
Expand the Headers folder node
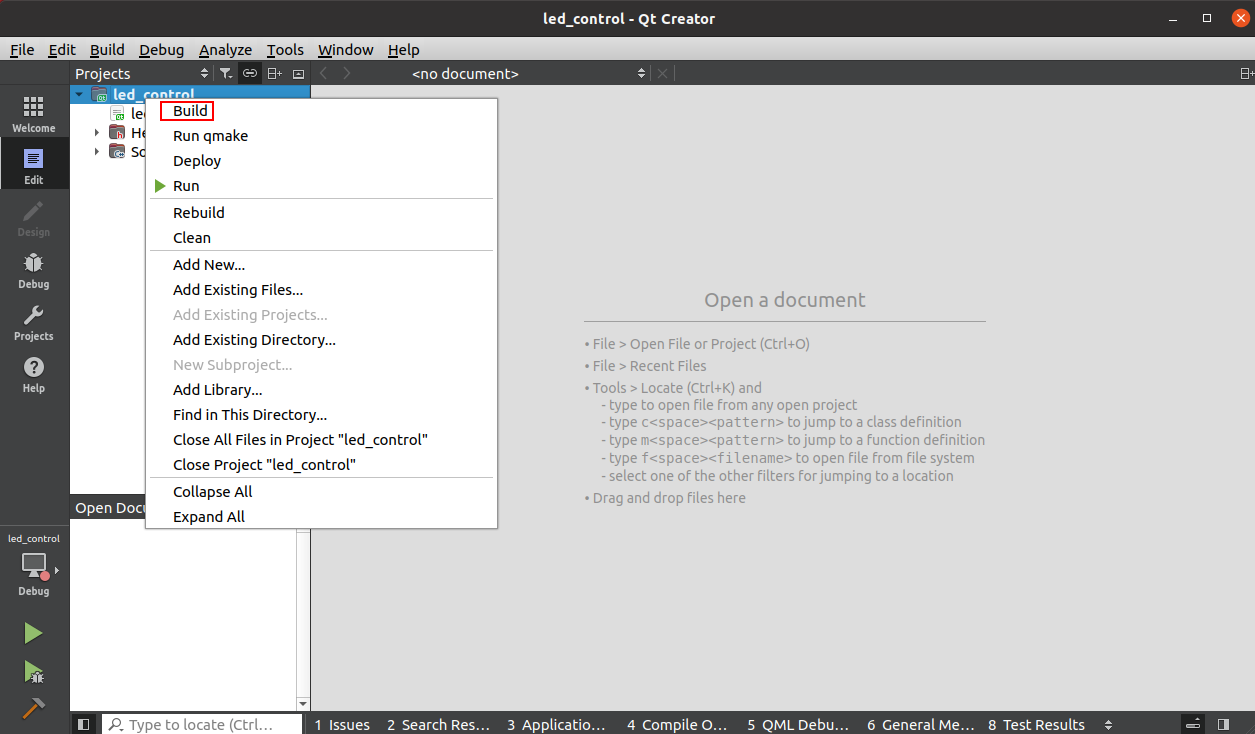pos(97,132)
